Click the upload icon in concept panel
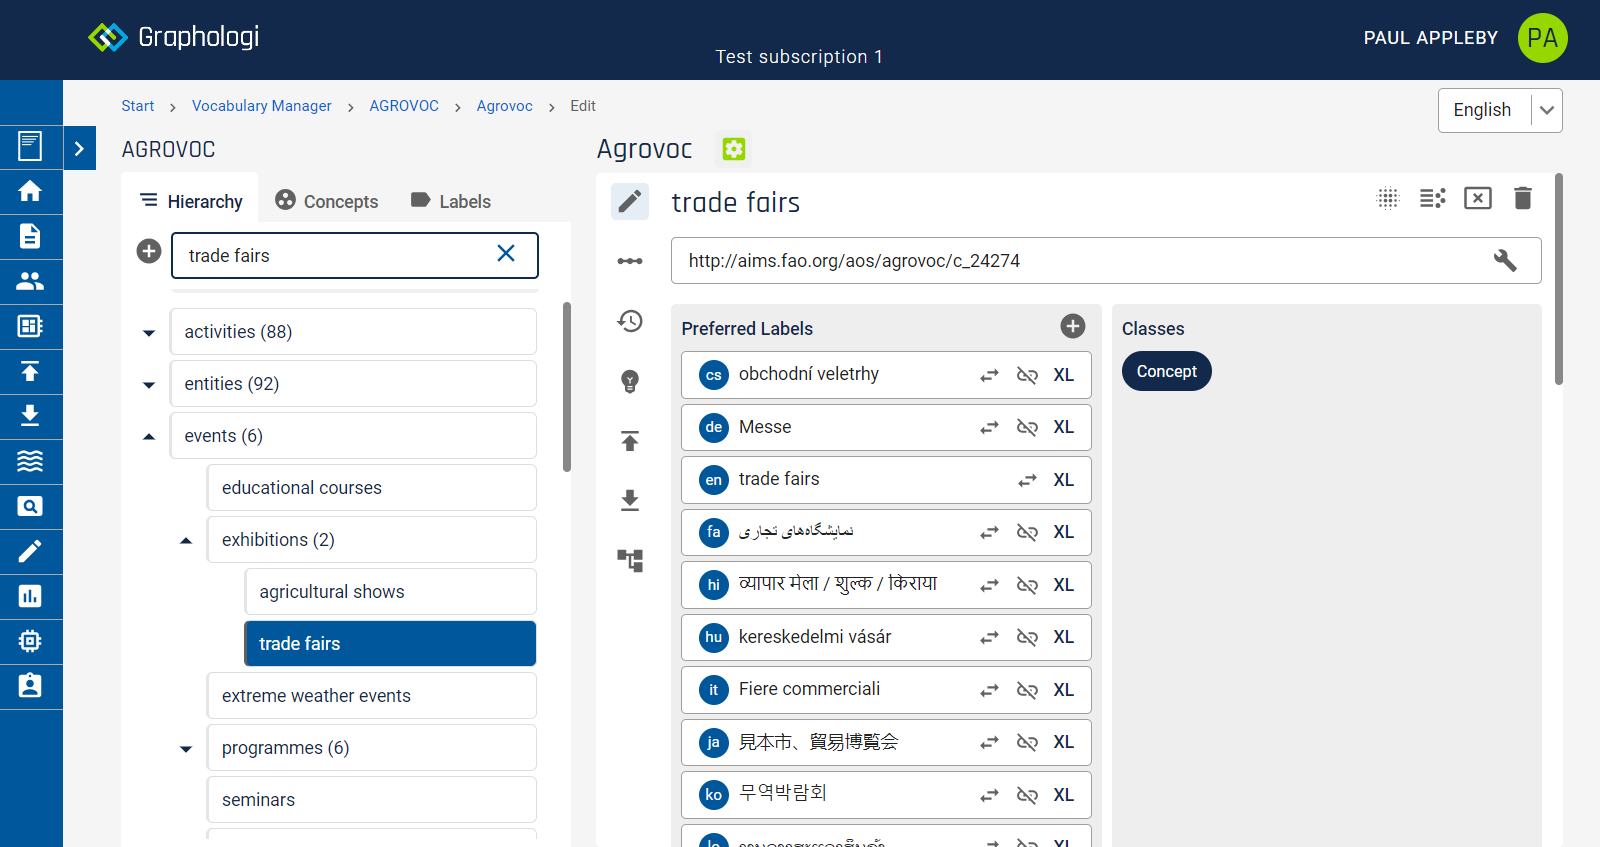Viewport: 1600px width, 847px height. 630,441
